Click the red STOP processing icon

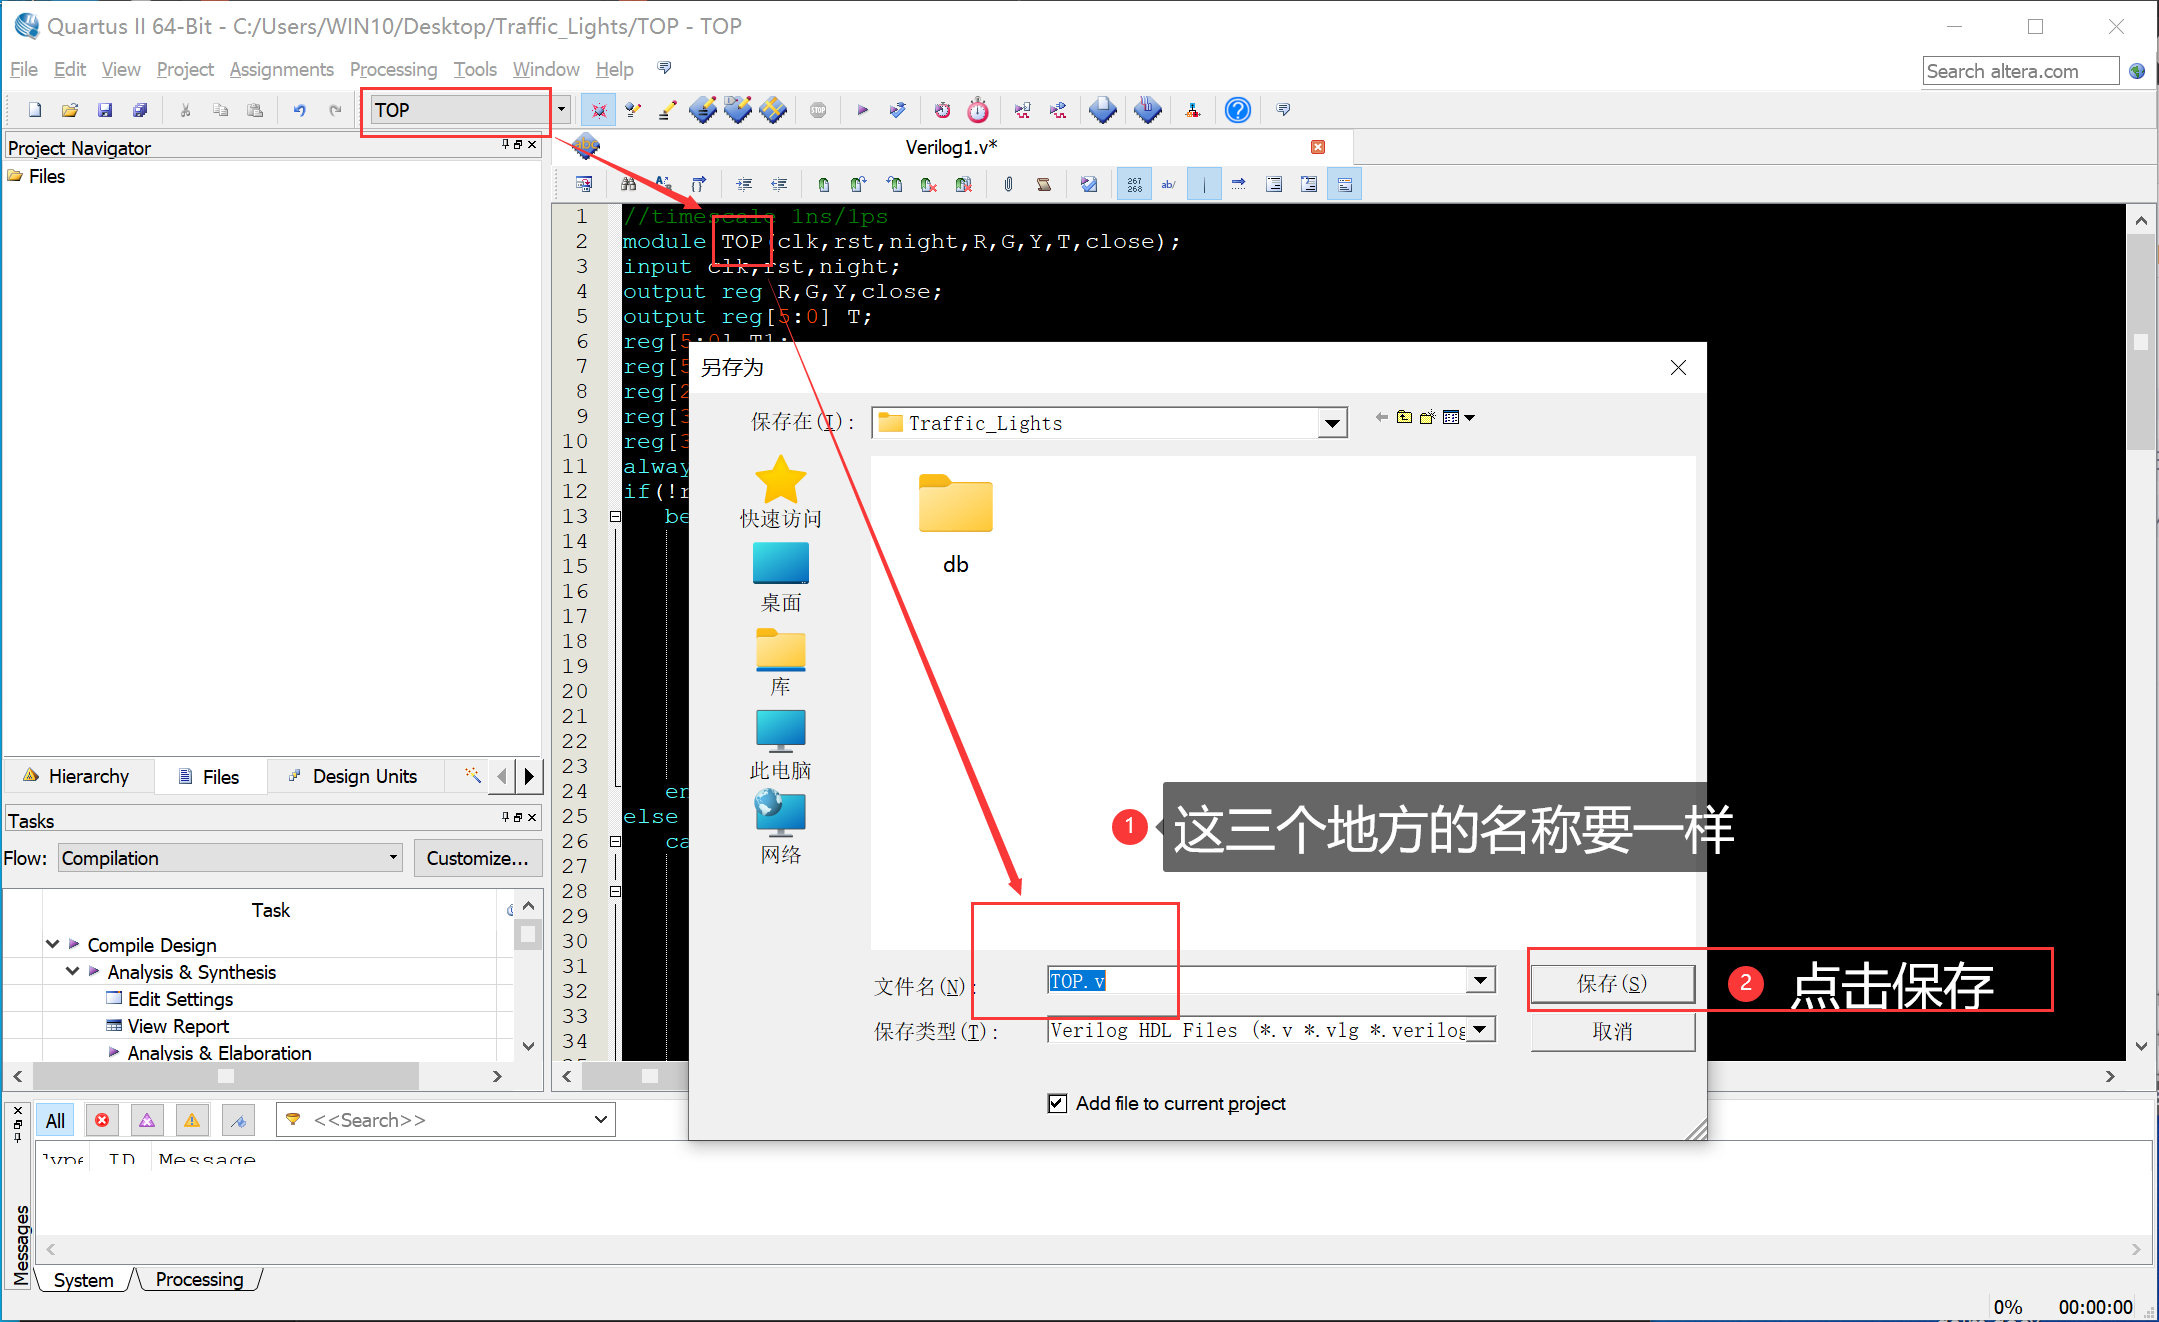pos(818,110)
